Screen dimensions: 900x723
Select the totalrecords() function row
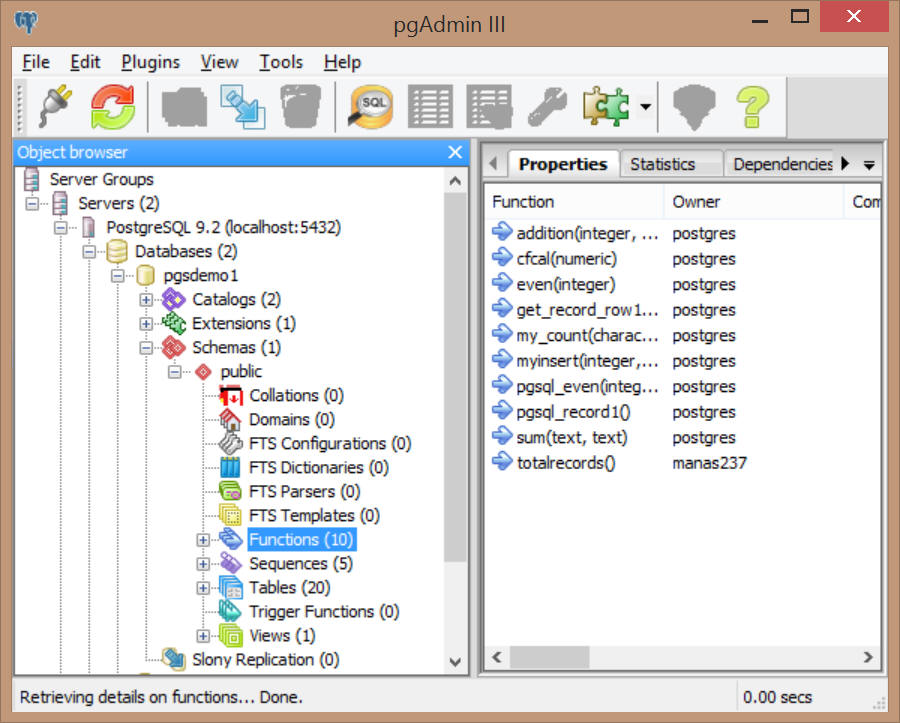coord(683,462)
